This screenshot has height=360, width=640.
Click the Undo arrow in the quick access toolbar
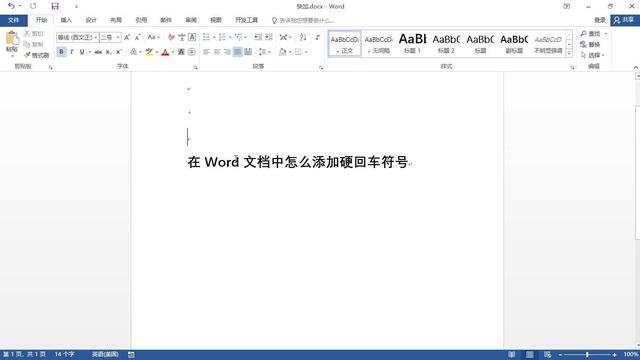(11, 6)
